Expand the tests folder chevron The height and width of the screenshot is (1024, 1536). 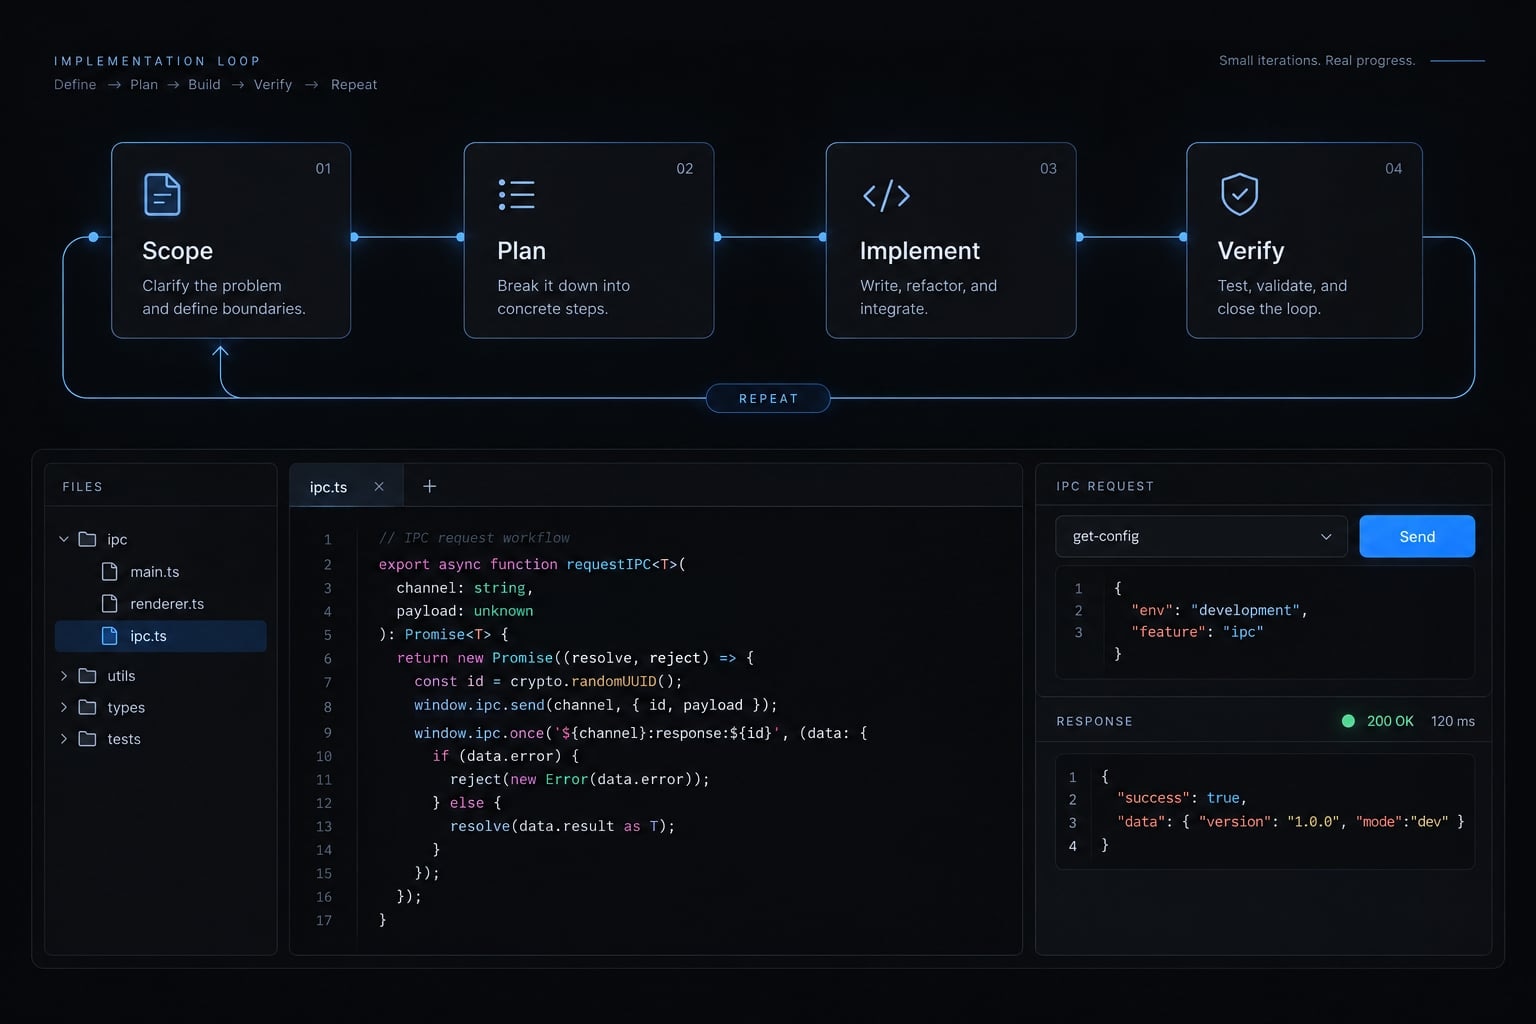pyautogui.click(x=64, y=739)
